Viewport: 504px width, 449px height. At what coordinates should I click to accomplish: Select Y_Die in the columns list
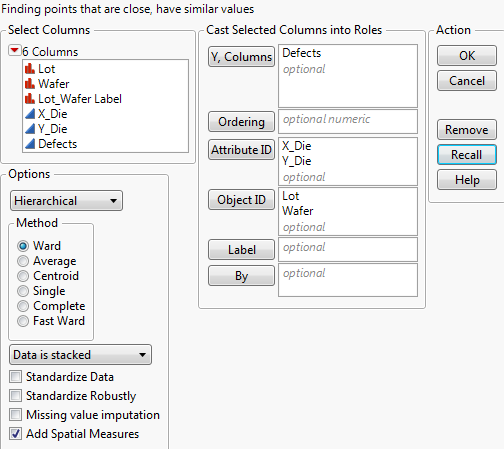(x=53, y=129)
